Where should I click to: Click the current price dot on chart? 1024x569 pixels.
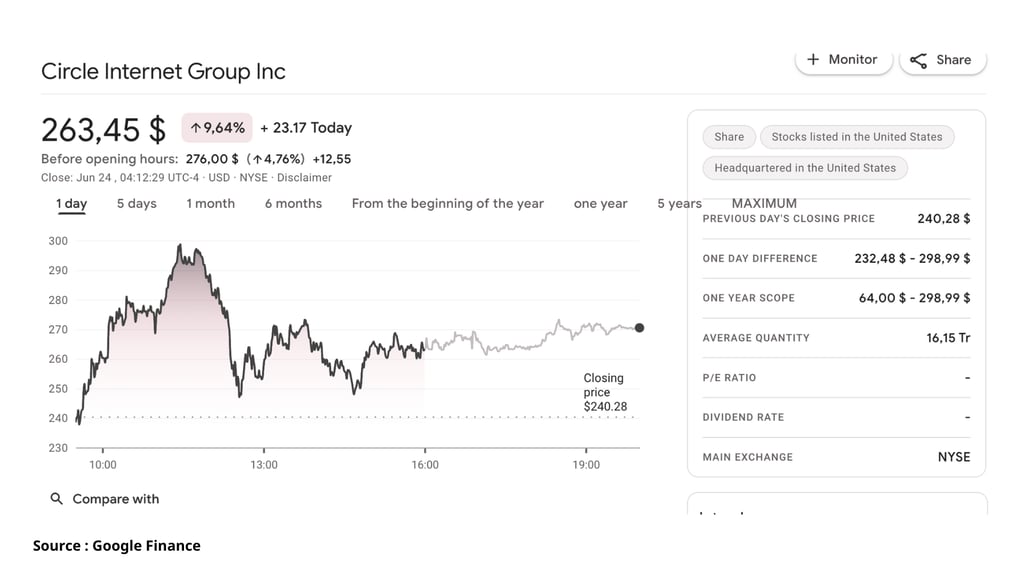(639, 328)
